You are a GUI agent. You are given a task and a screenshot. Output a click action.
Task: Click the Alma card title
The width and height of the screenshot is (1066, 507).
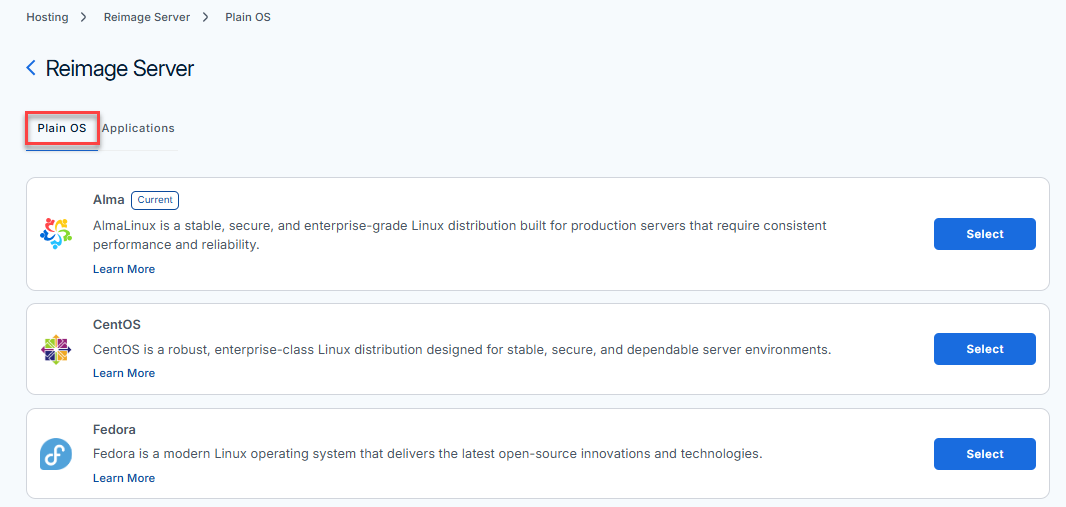[109, 200]
